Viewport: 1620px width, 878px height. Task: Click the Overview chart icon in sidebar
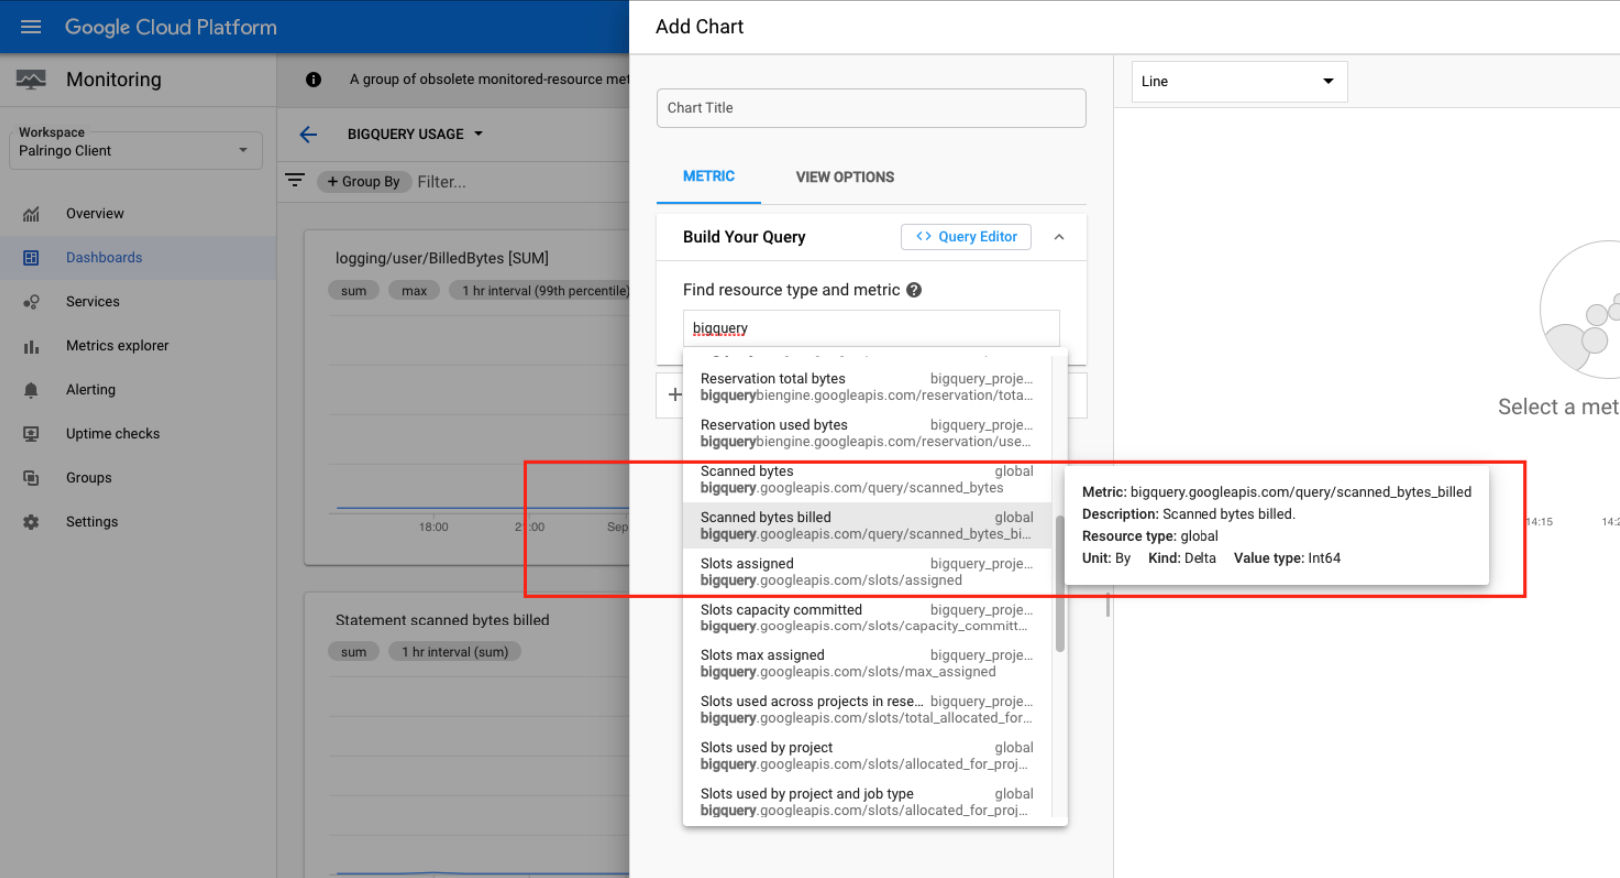coord(31,214)
